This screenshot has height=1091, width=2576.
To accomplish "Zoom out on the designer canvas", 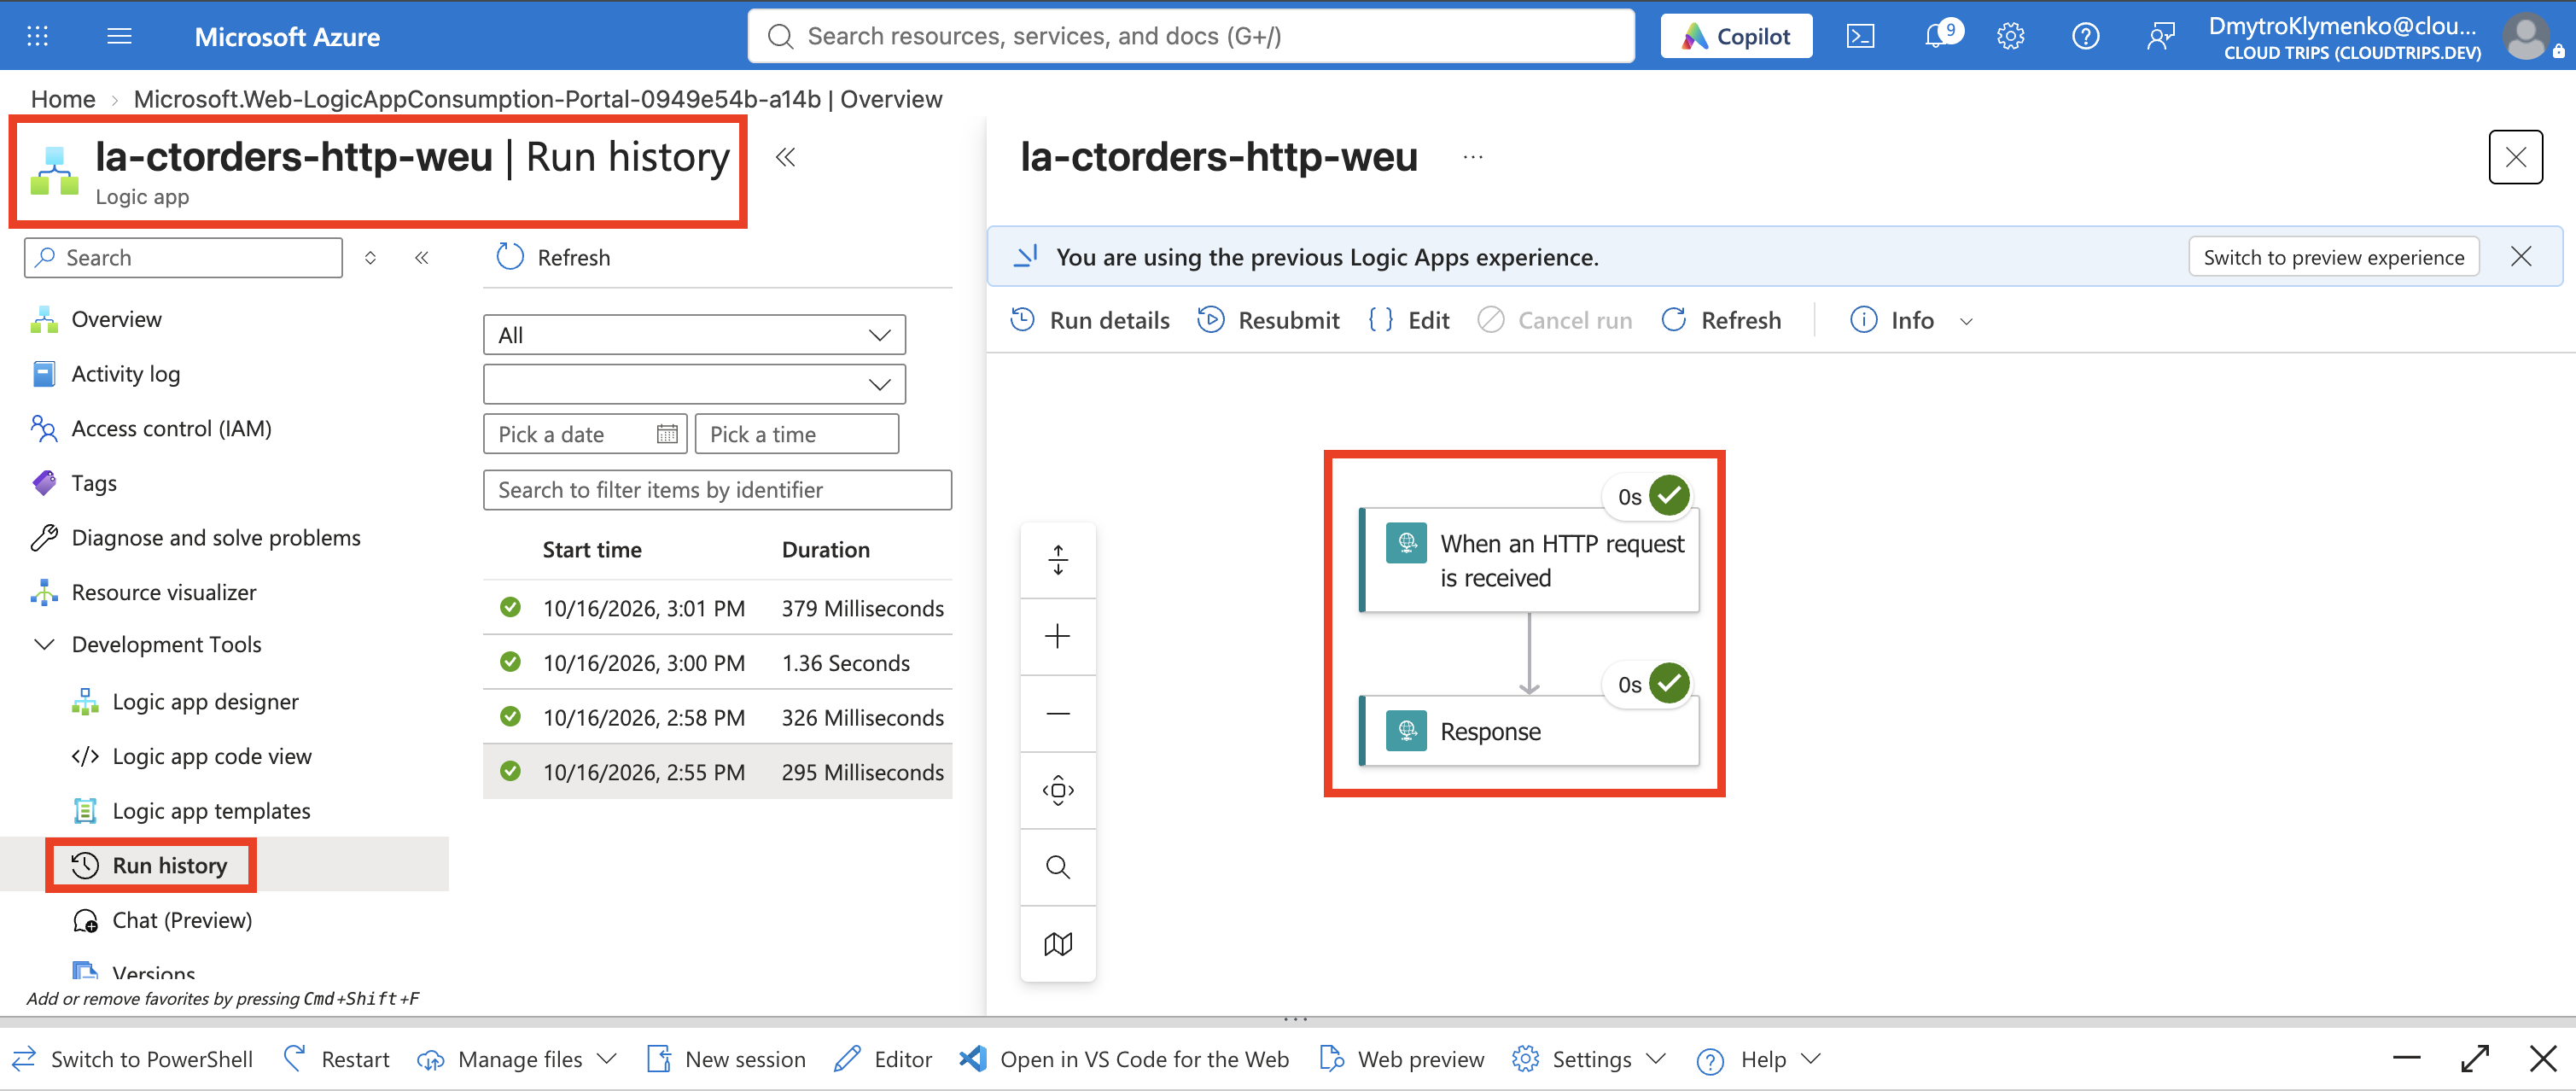I will (x=1058, y=714).
